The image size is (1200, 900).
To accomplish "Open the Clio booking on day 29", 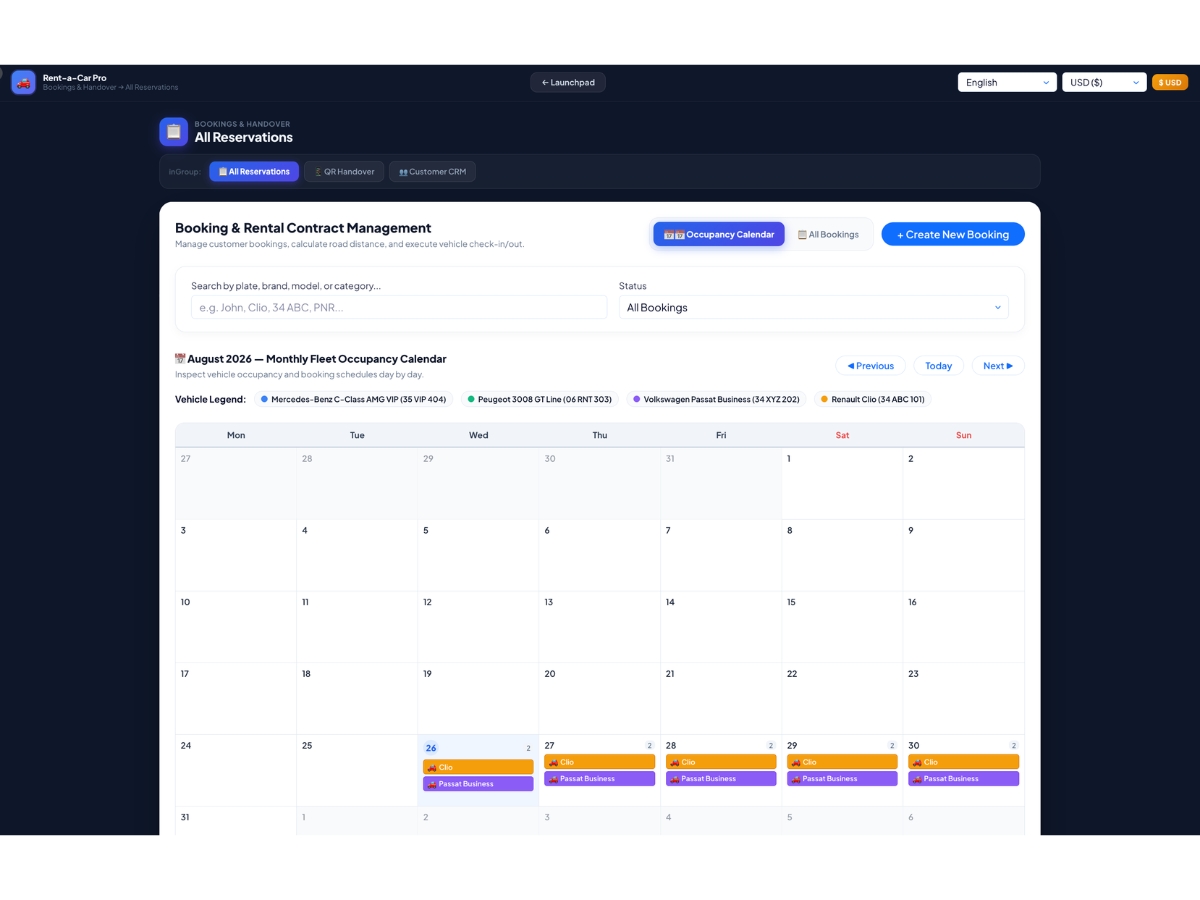I will click(x=842, y=762).
